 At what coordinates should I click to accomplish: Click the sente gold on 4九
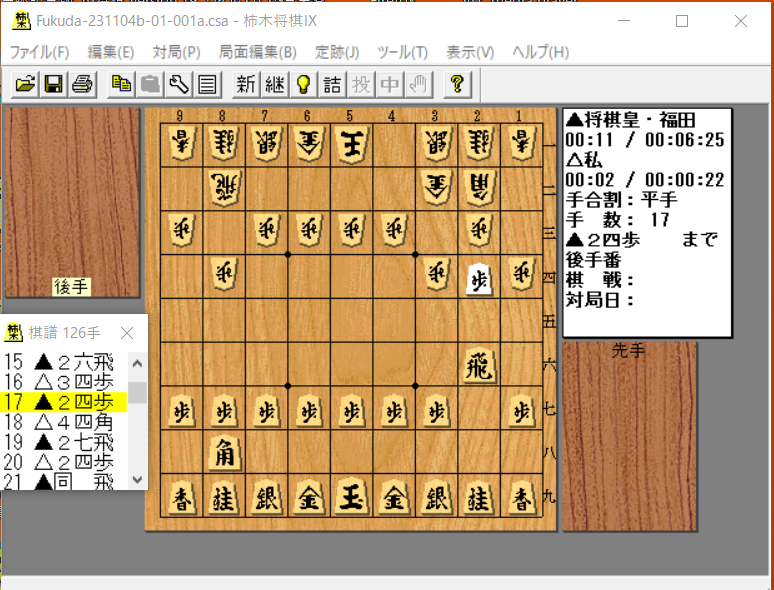pos(394,497)
